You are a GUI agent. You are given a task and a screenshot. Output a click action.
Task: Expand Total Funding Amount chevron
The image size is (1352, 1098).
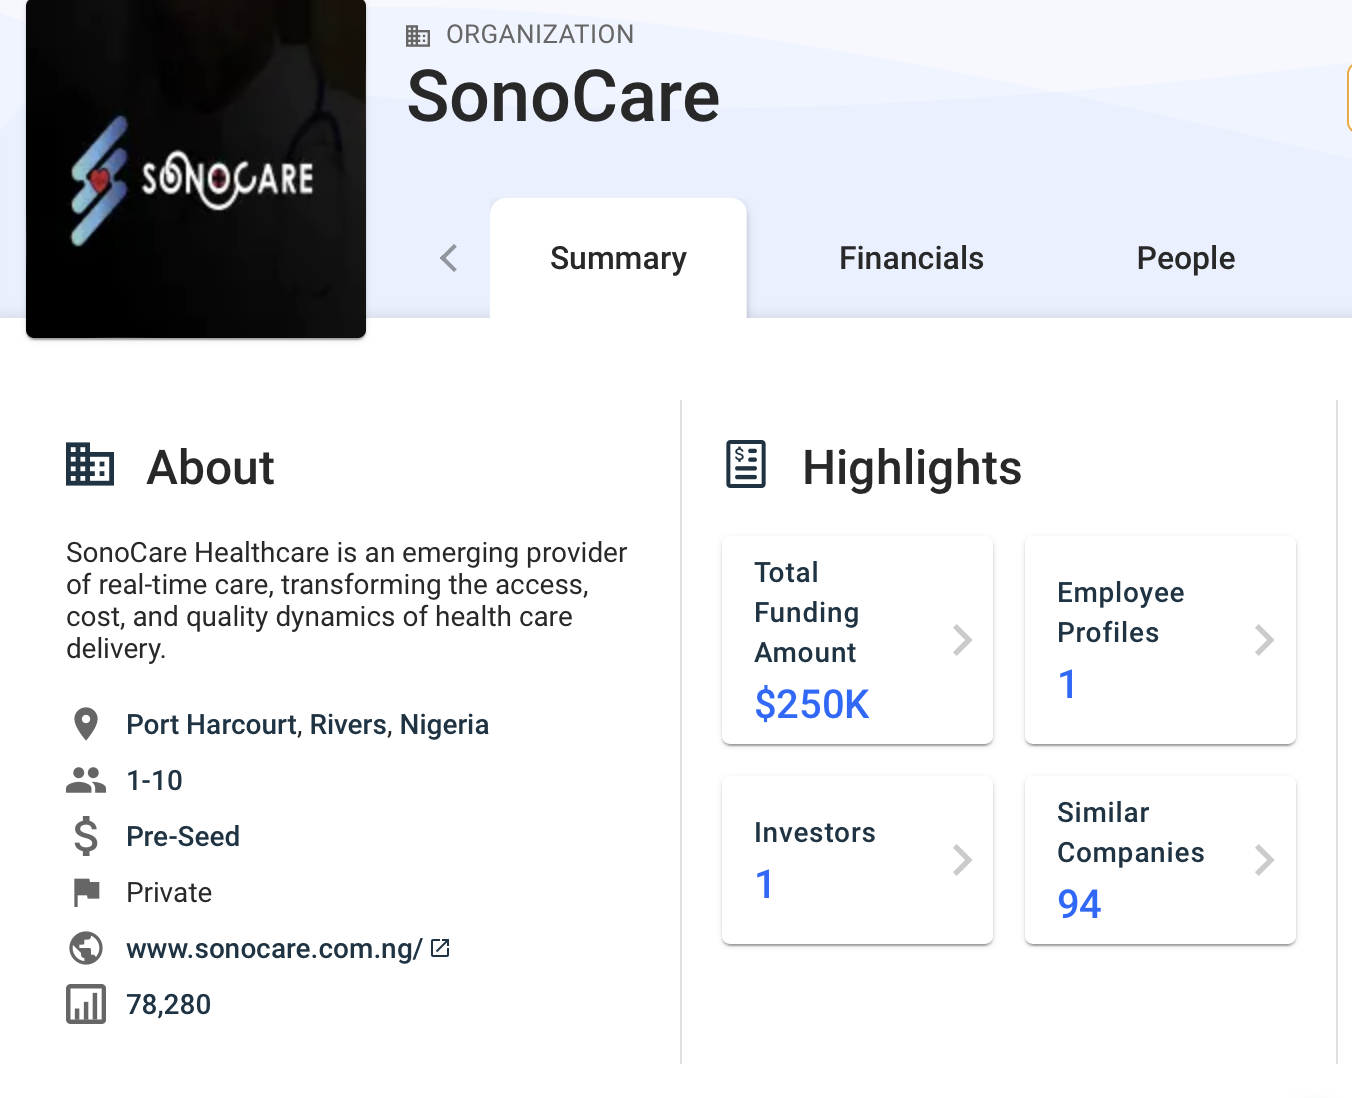962,640
